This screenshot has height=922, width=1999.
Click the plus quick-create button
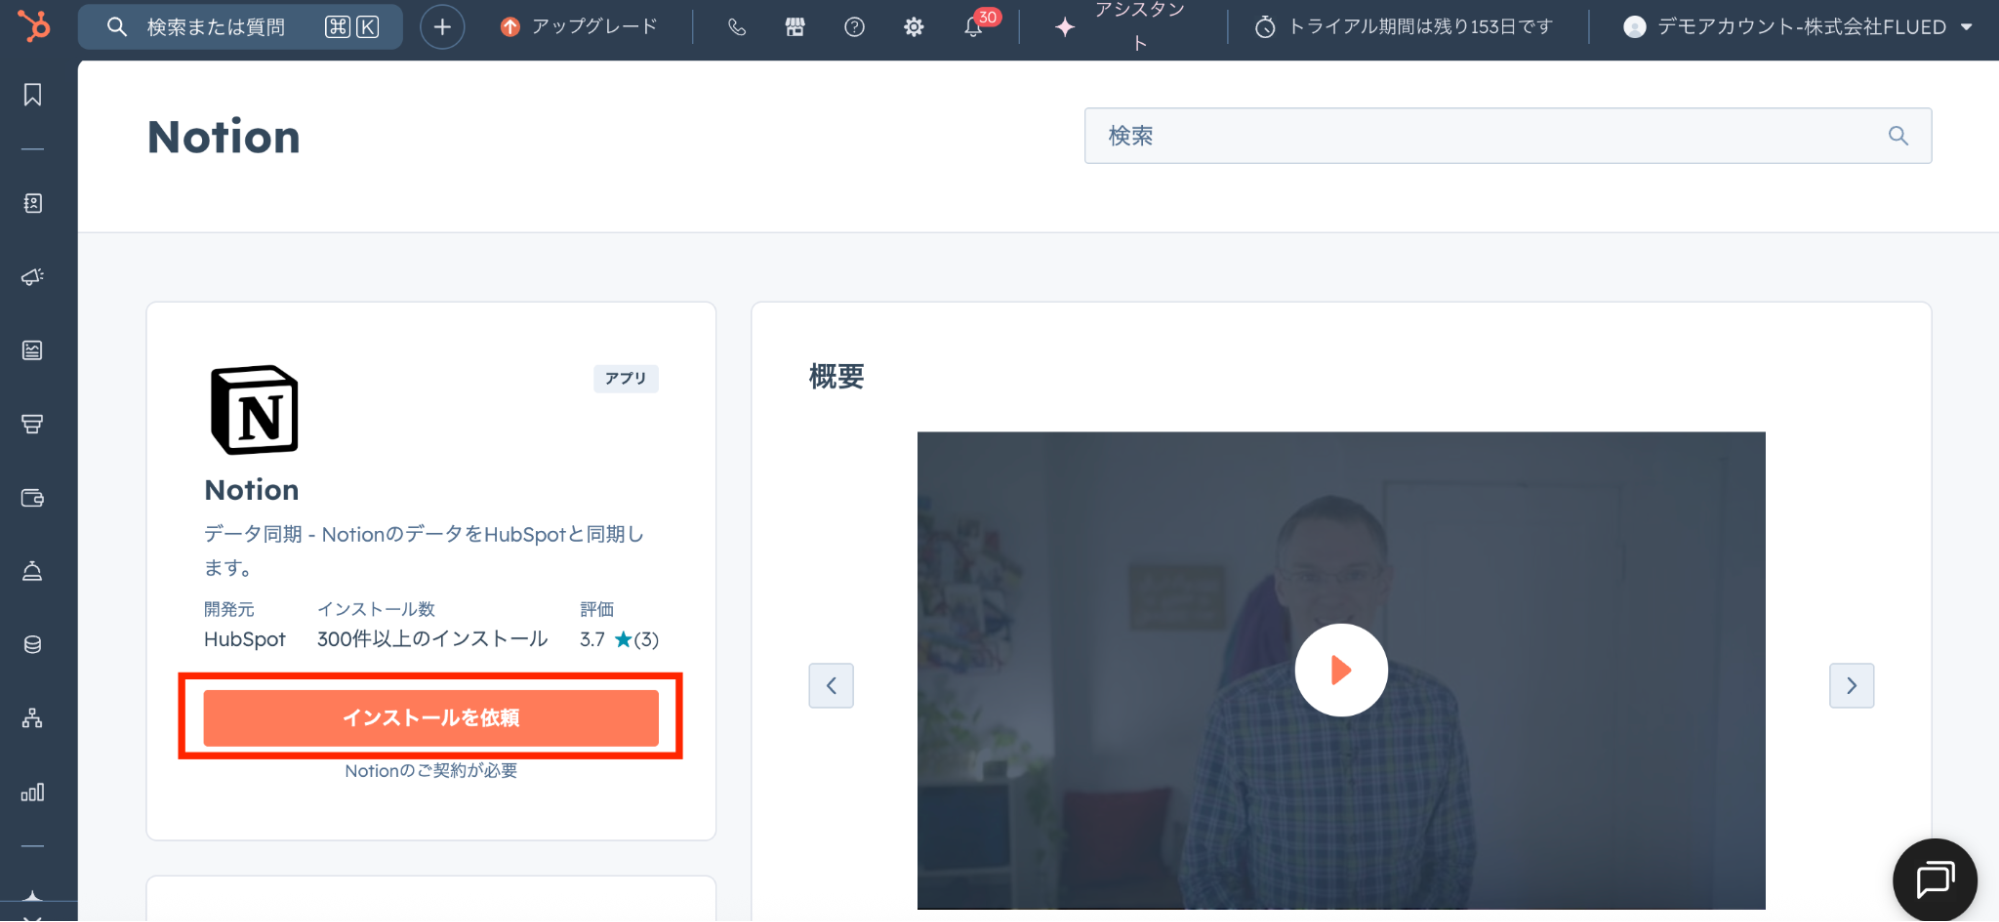pyautogui.click(x=442, y=27)
